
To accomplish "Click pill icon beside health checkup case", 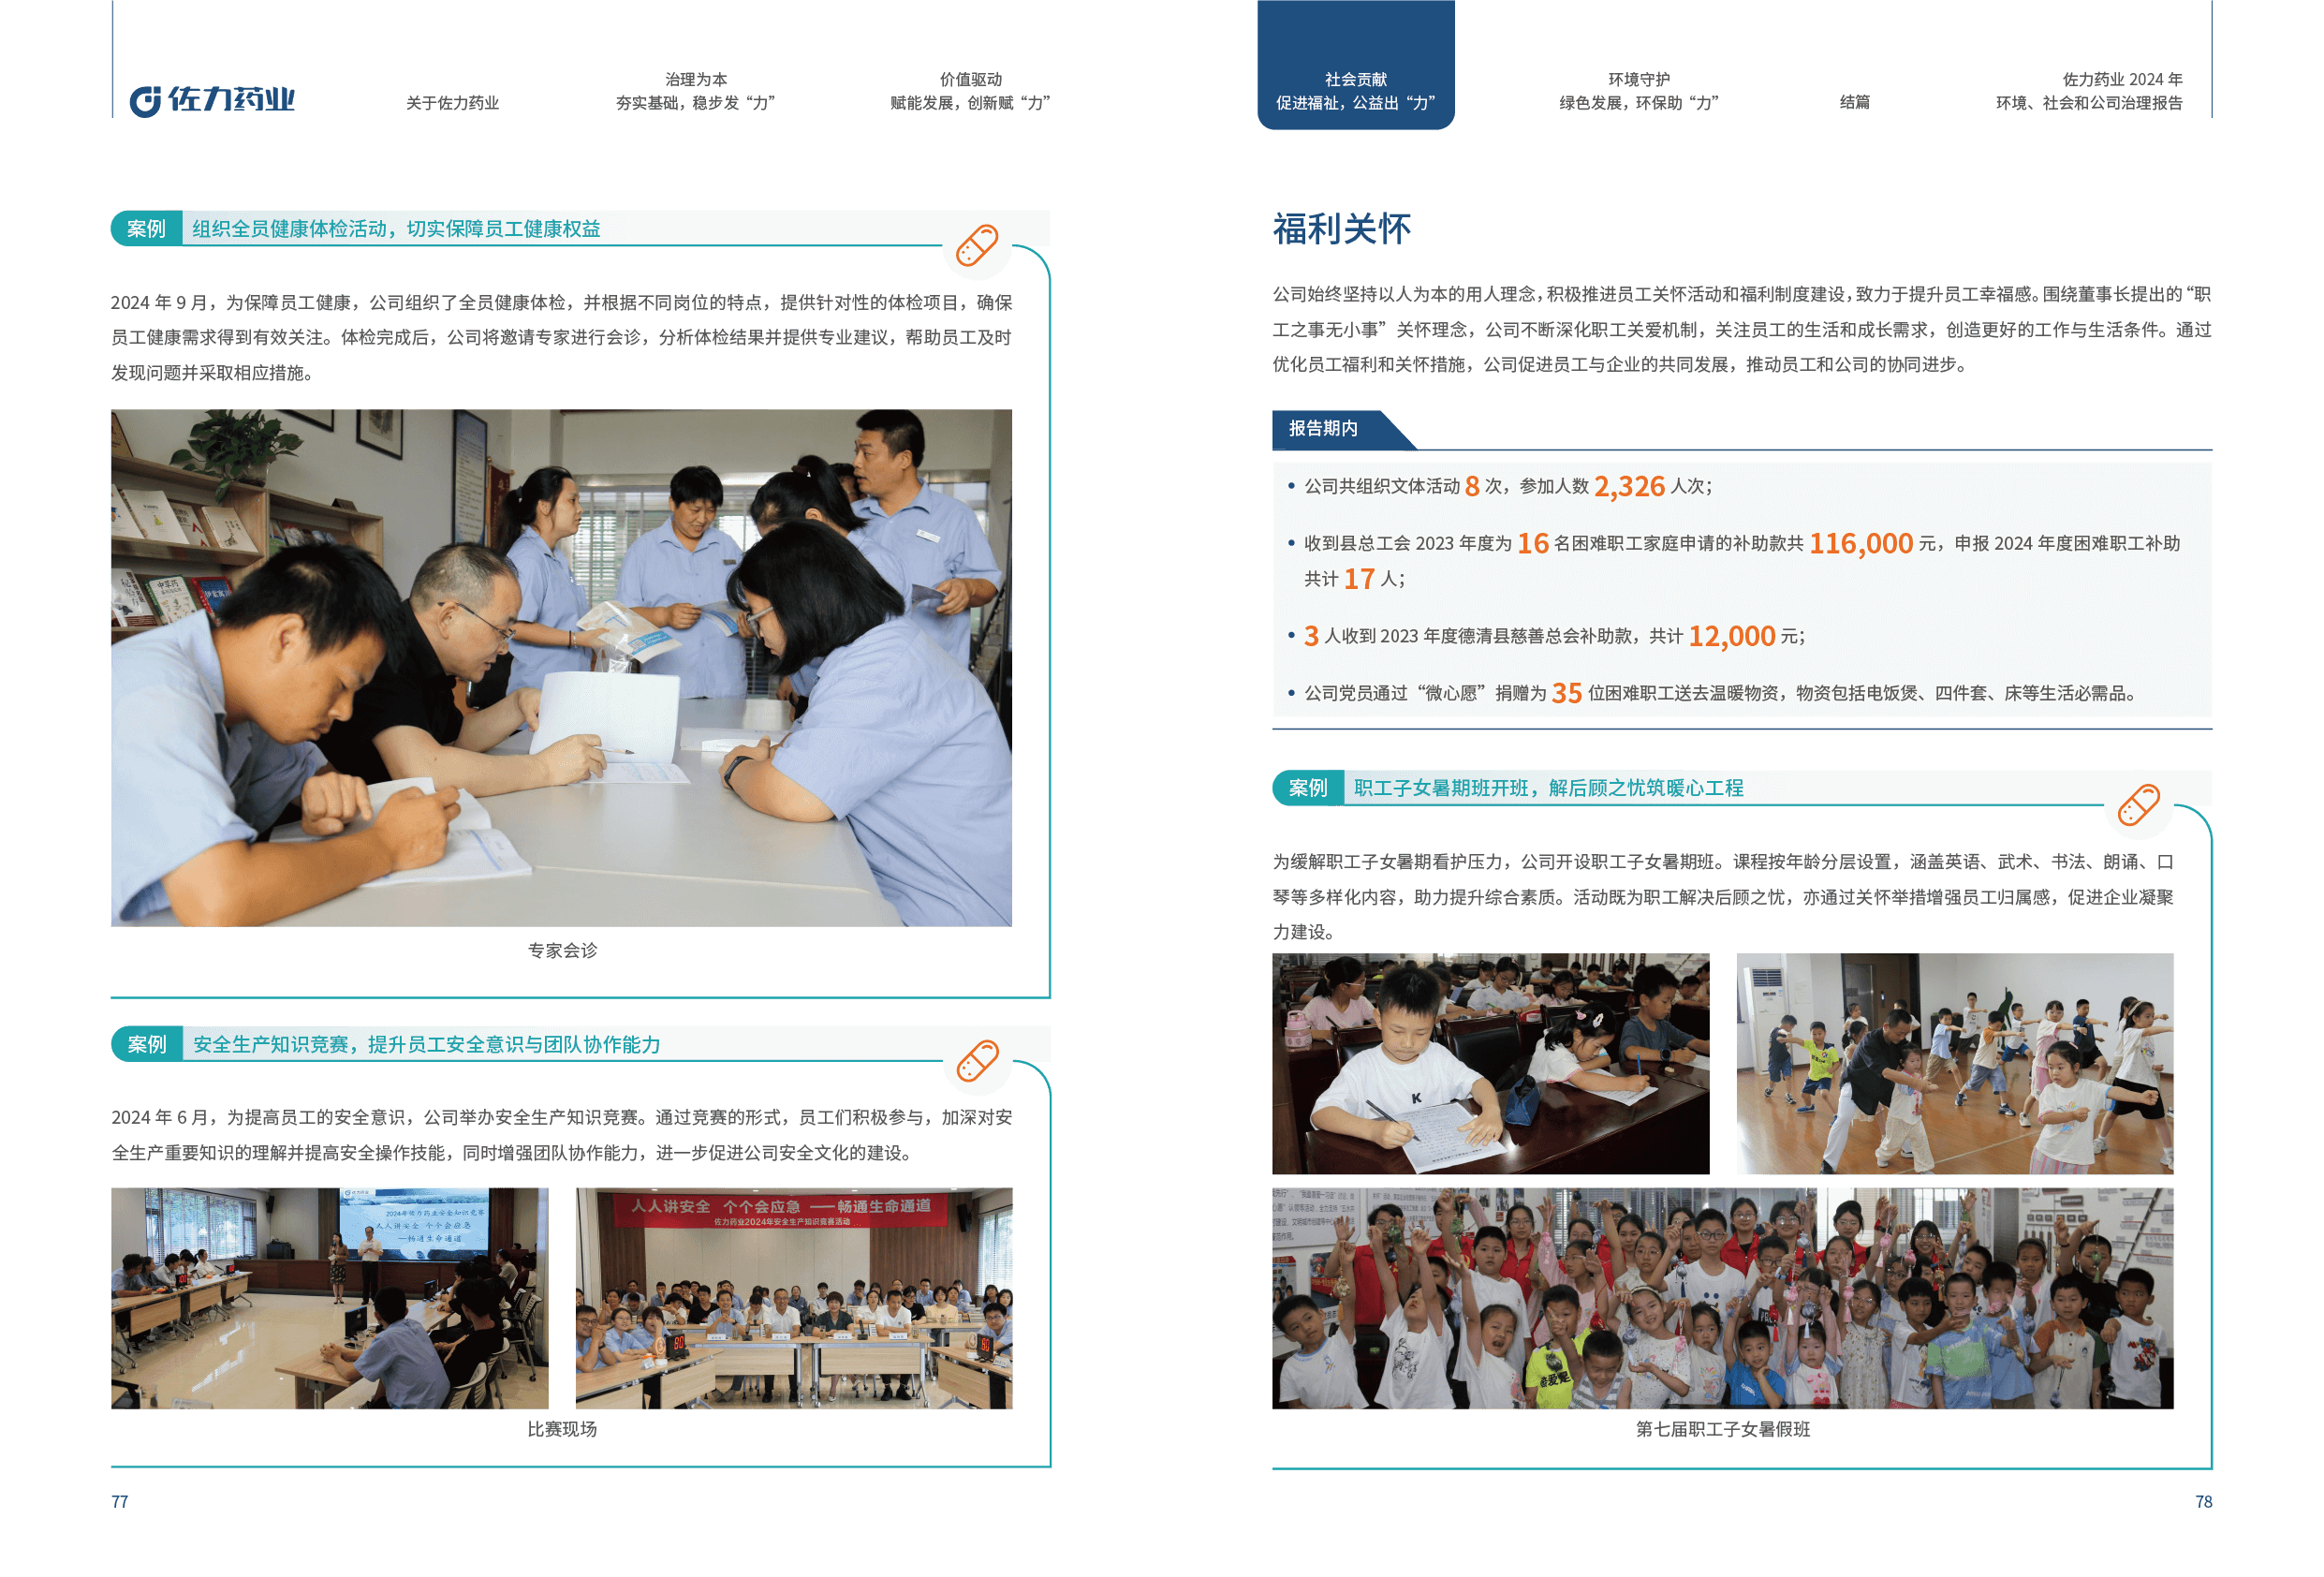I will point(977,246).
